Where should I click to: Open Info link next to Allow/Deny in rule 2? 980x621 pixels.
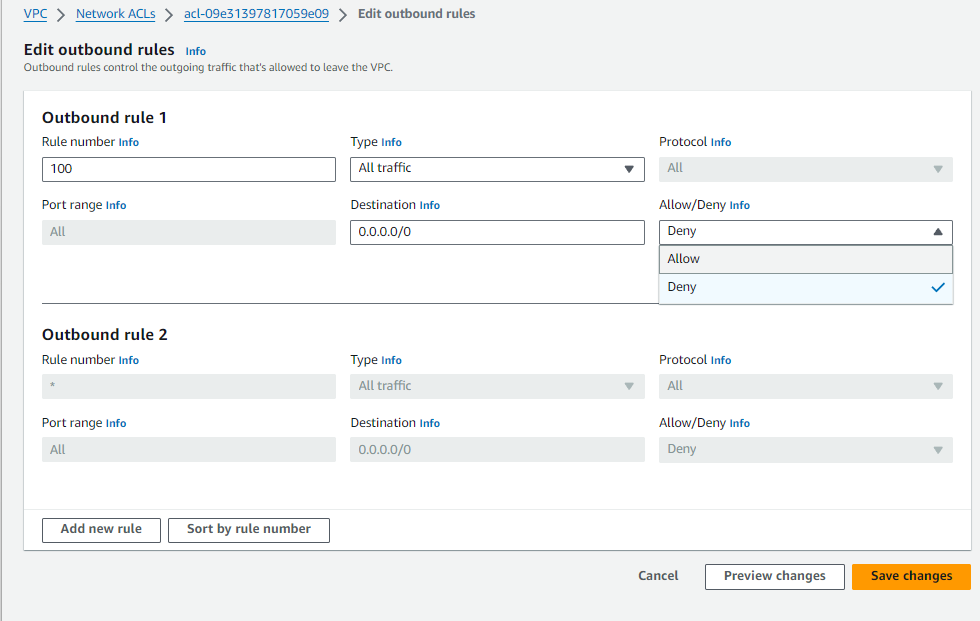(739, 424)
